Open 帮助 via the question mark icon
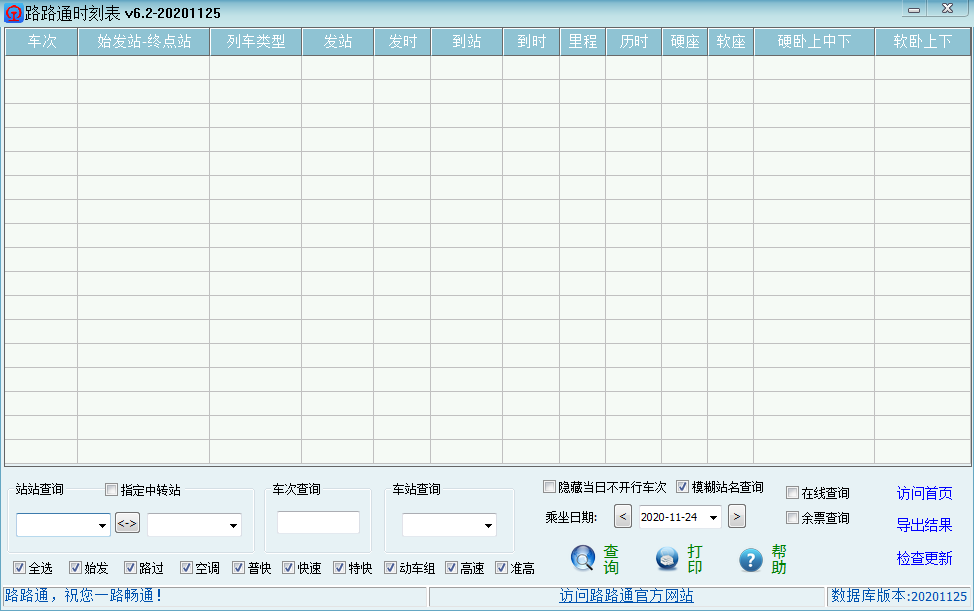The image size is (974, 611). click(x=751, y=560)
